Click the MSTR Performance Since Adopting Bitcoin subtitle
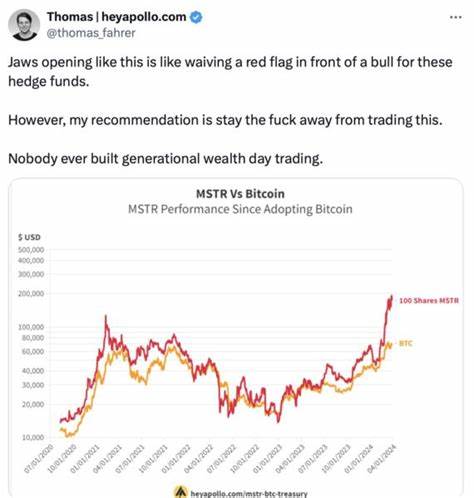 240,209
